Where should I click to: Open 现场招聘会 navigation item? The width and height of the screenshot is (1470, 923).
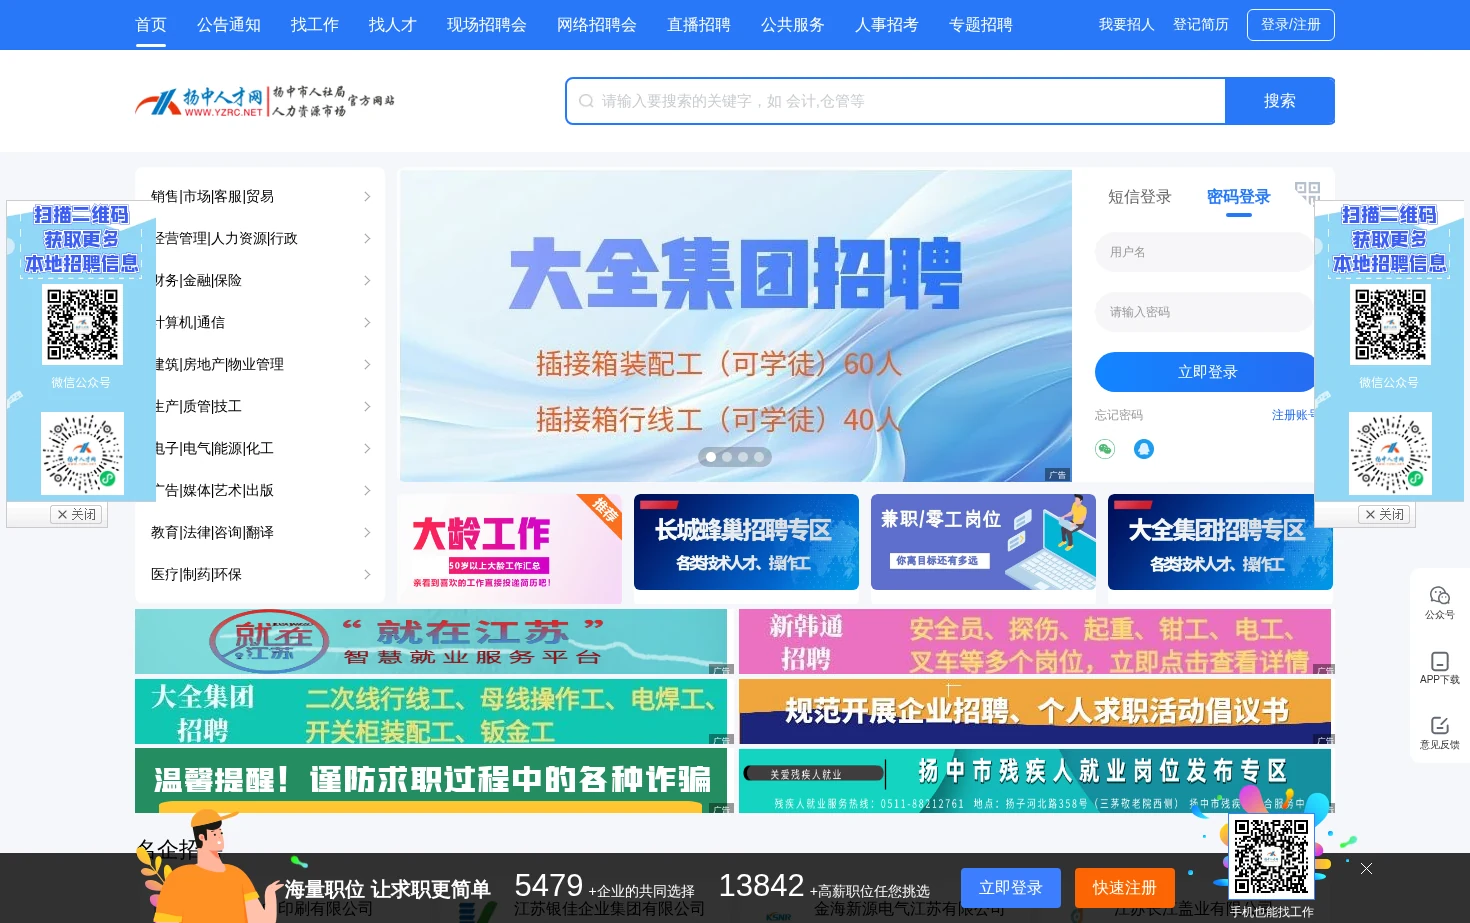[487, 25]
